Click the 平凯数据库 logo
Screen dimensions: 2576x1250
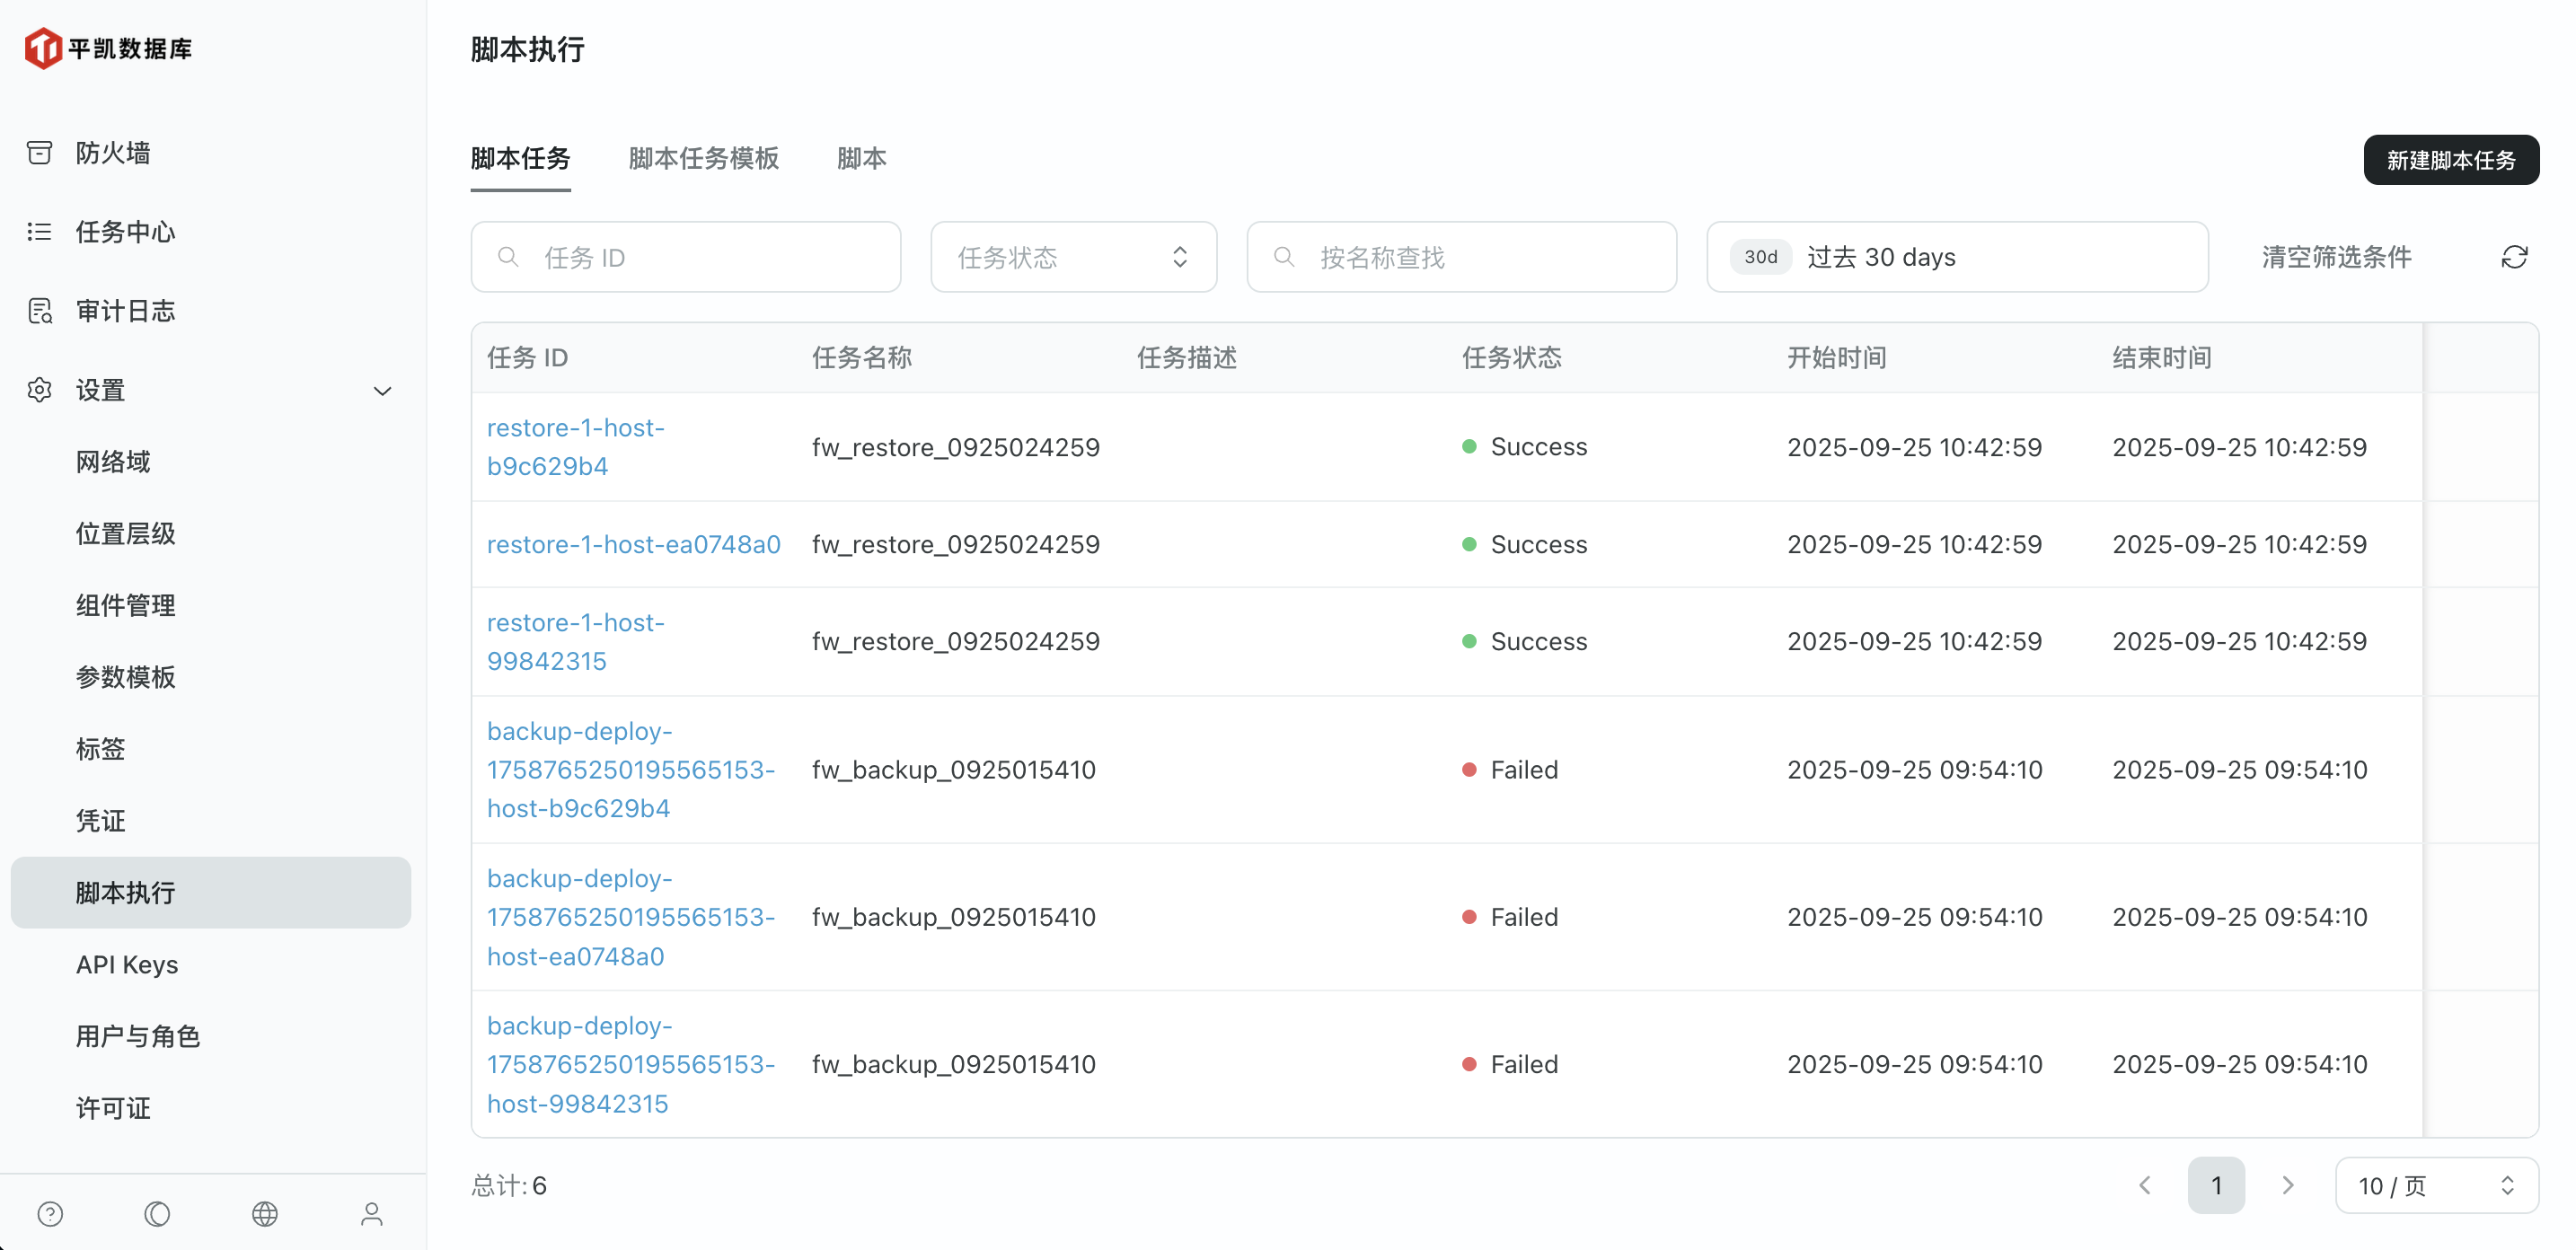point(108,48)
